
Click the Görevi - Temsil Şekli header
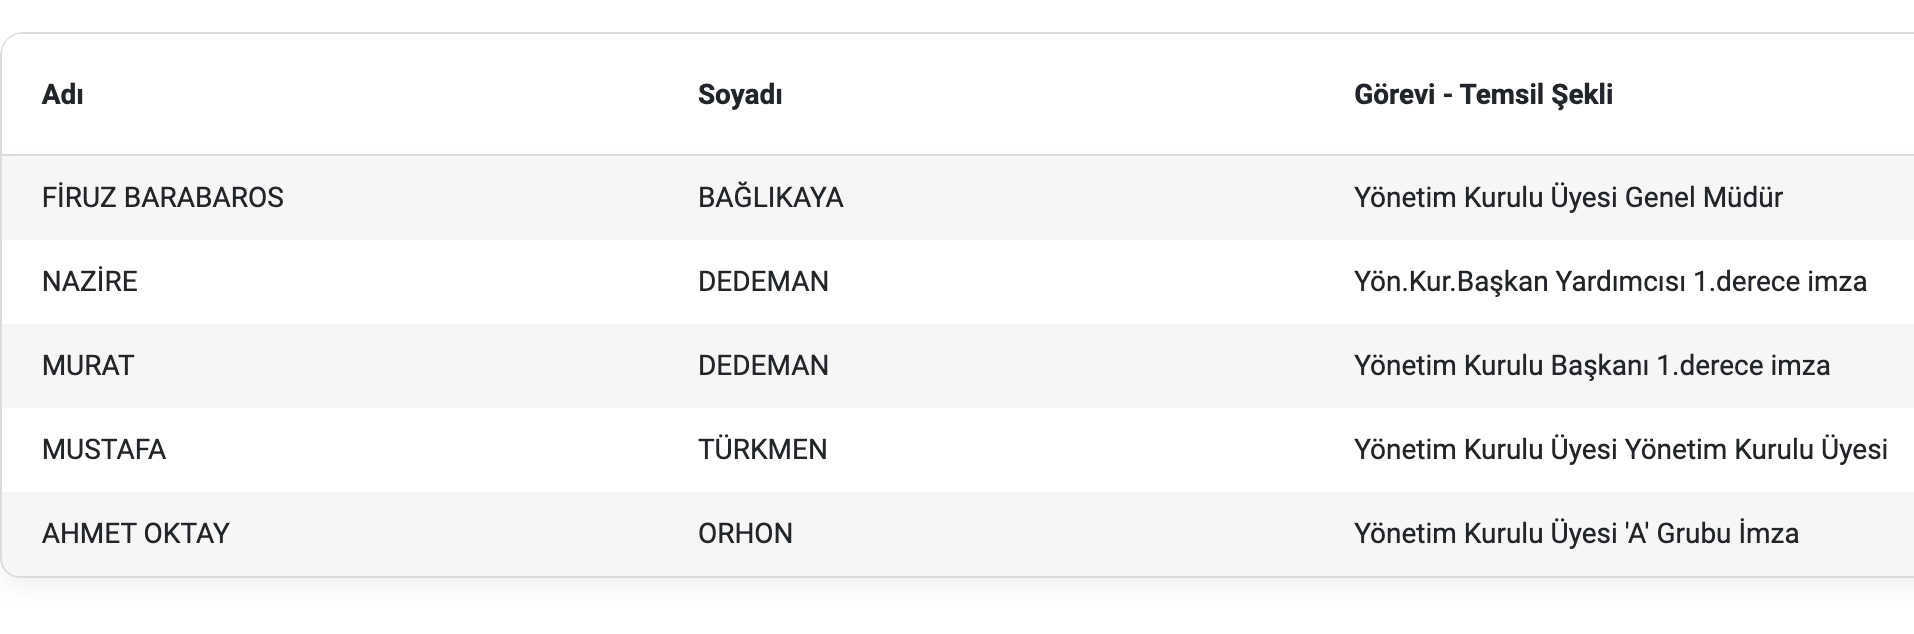point(1483,95)
